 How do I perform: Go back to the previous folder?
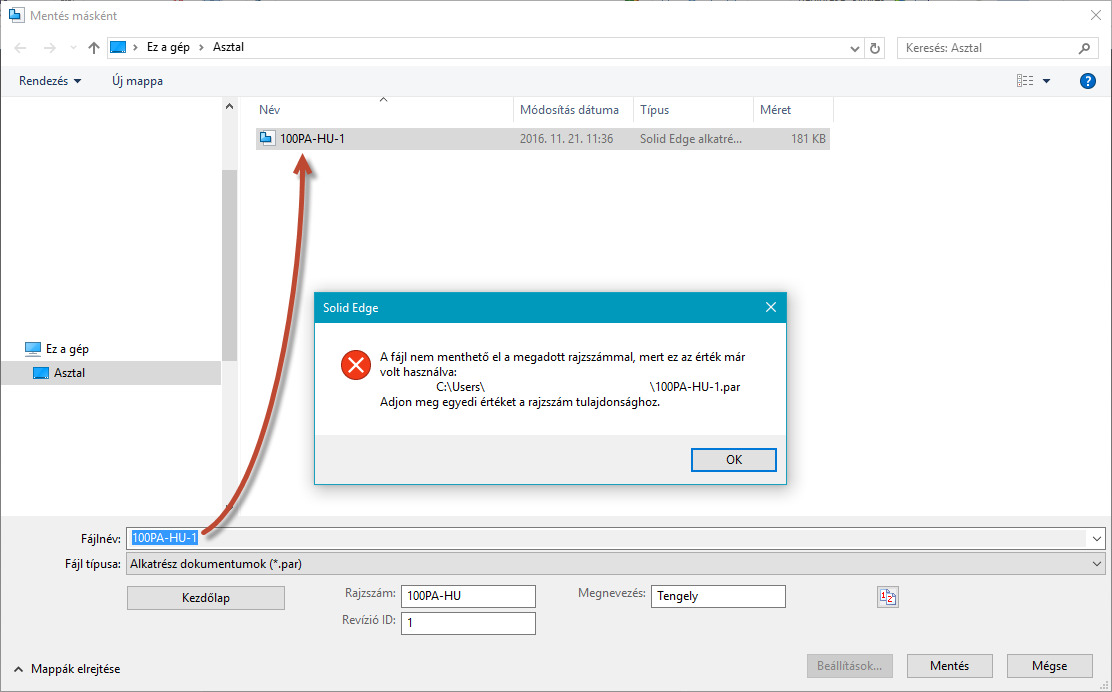coord(21,48)
